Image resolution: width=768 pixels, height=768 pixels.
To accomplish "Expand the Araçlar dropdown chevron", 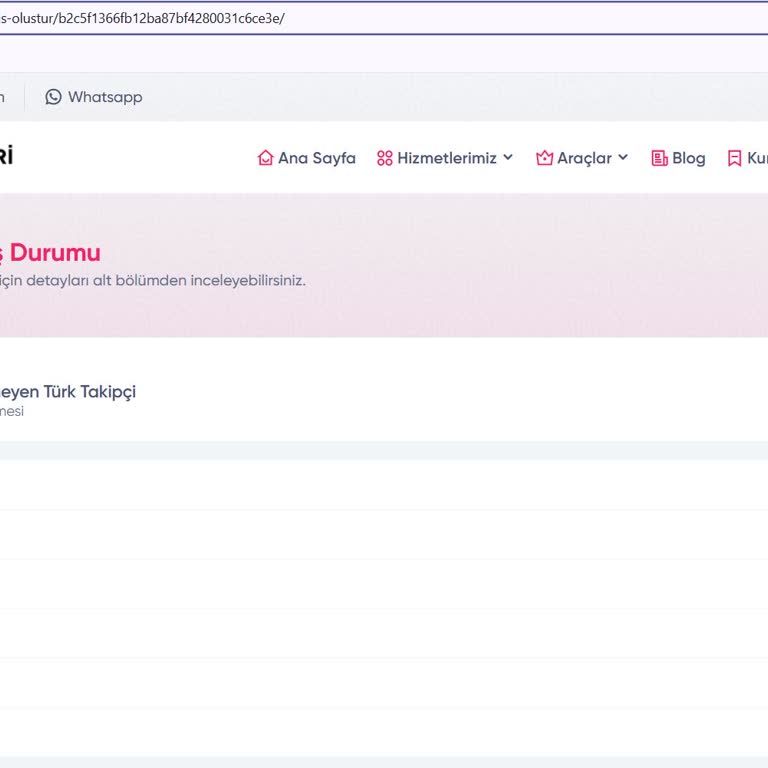I will pyautogui.click(x=623, y=158).
